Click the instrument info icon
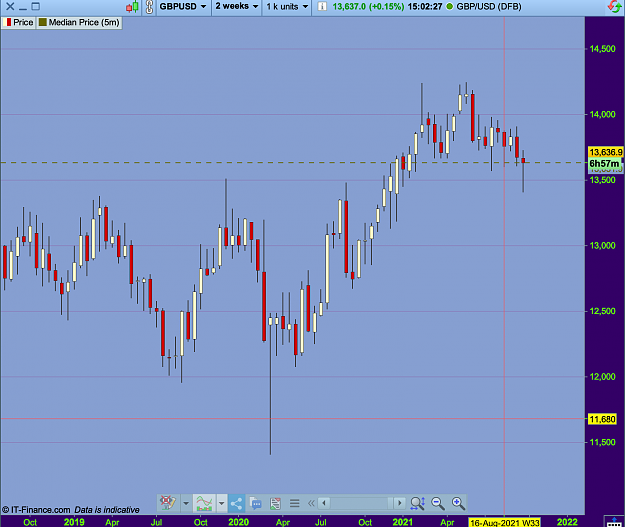Image resolution: width=625 pixels, height=527 pixels. click(x=322, y=6)
